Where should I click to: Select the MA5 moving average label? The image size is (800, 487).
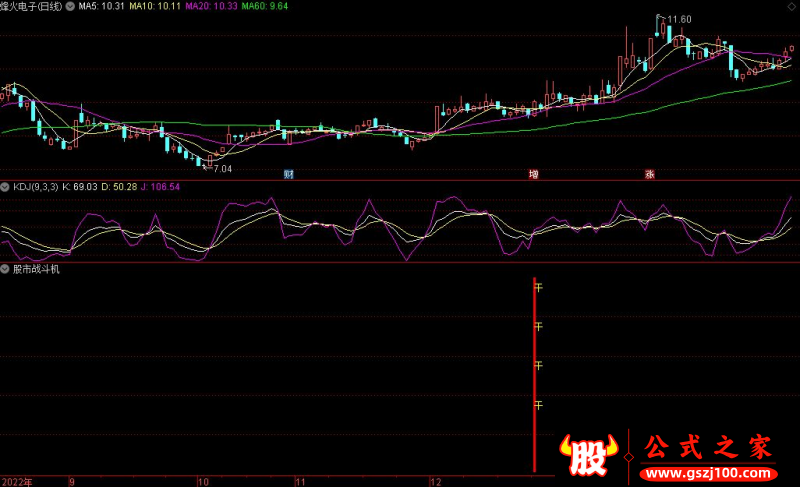click(x=101, y=6)
